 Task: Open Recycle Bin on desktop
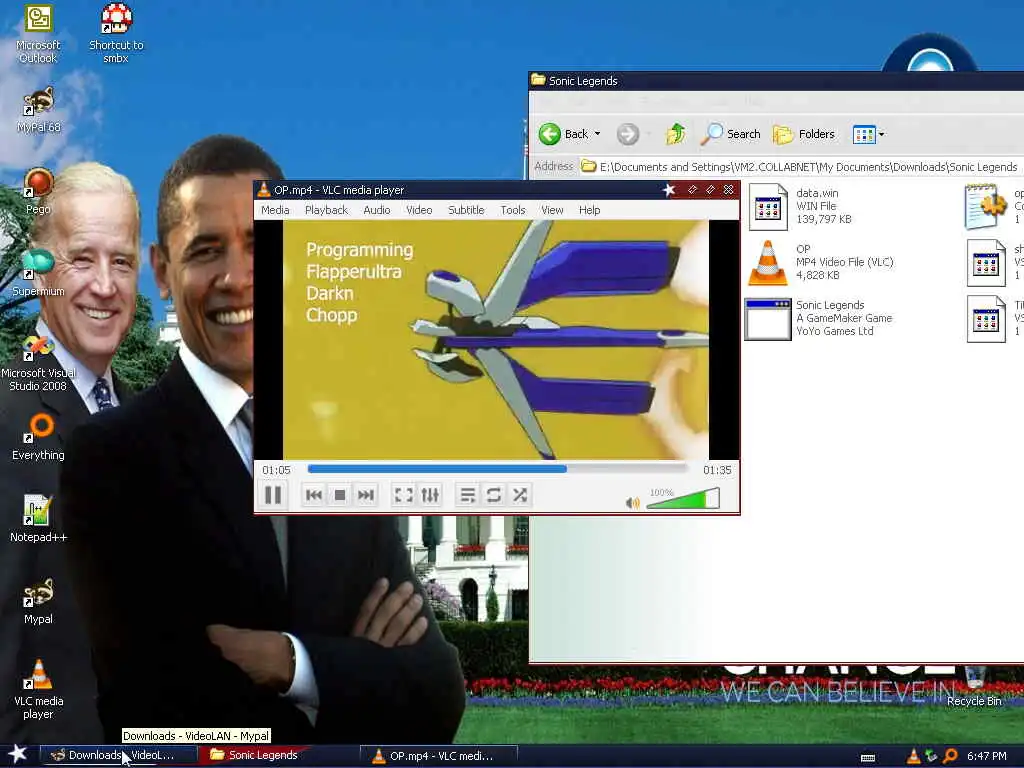[x=974, y=685]
